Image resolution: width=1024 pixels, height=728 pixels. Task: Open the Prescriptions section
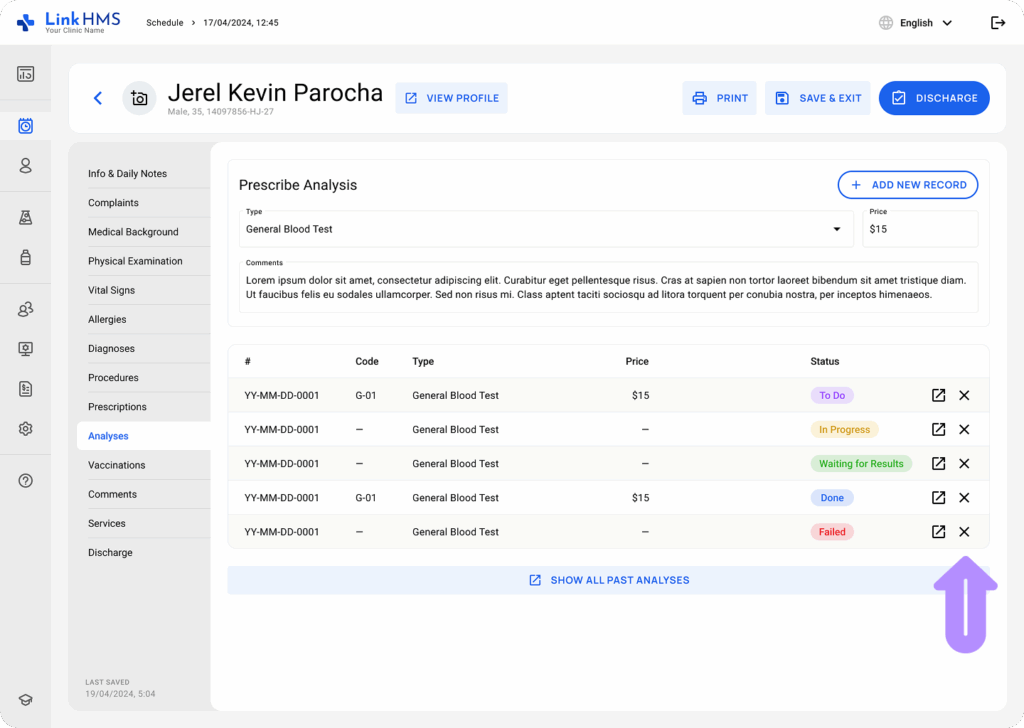coord(117,407)
